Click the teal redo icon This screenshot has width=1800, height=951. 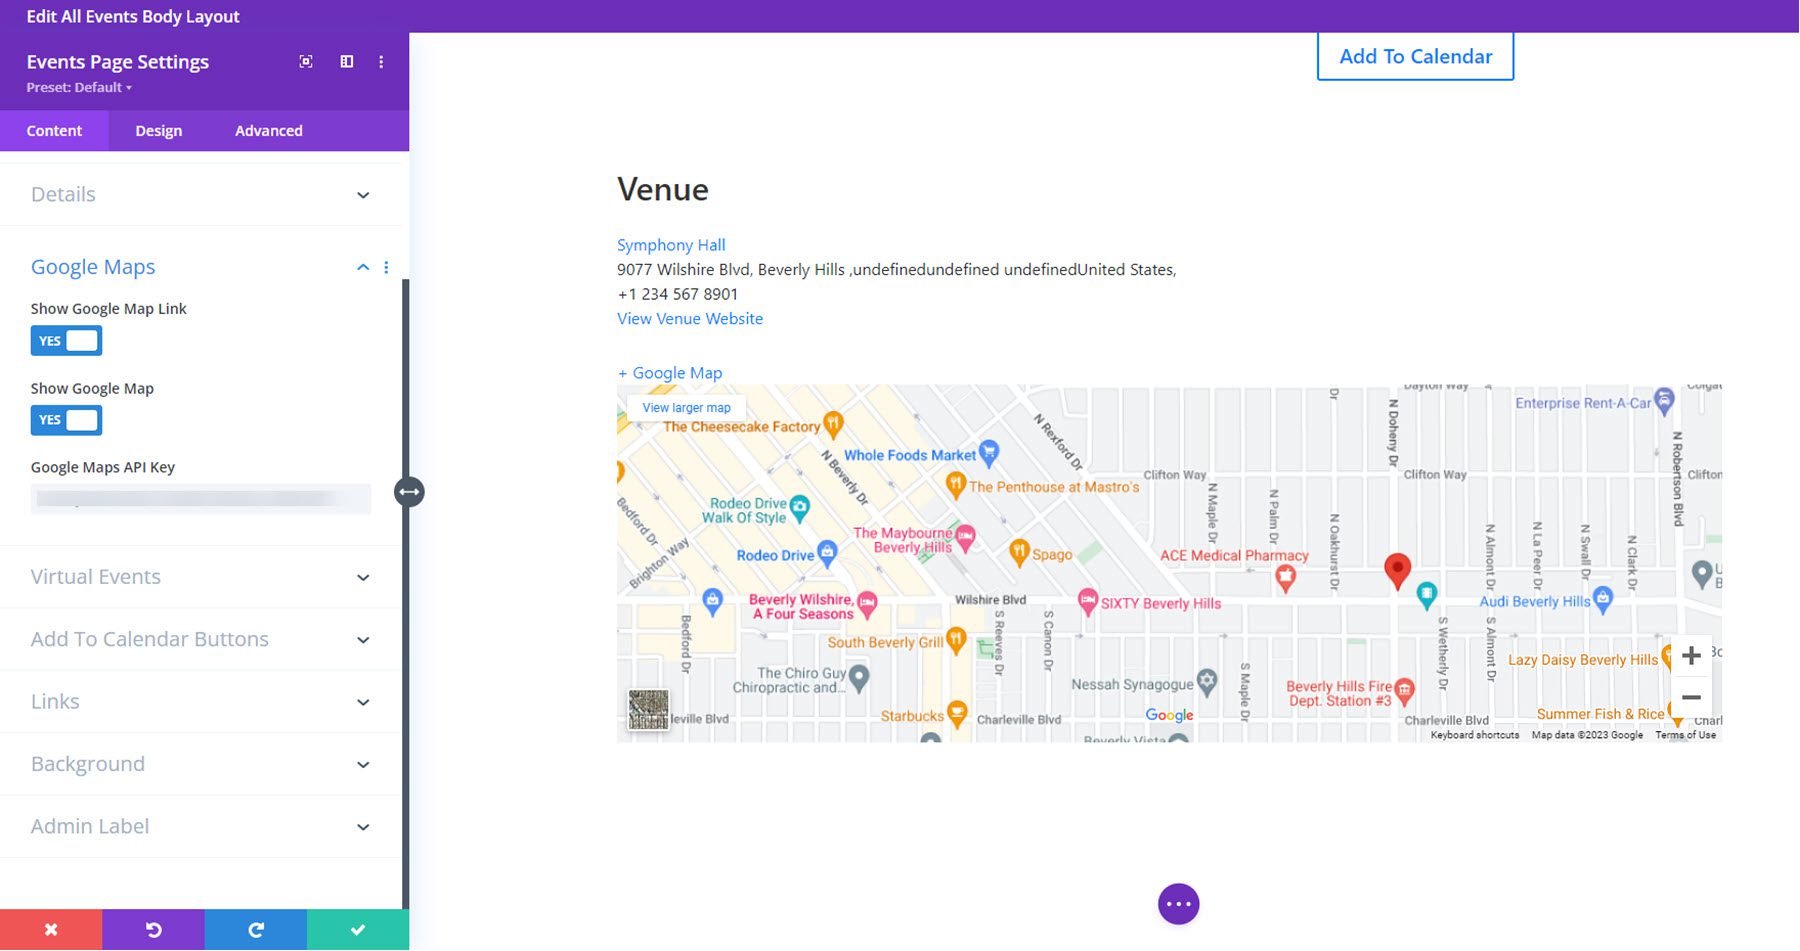(256, 929)
